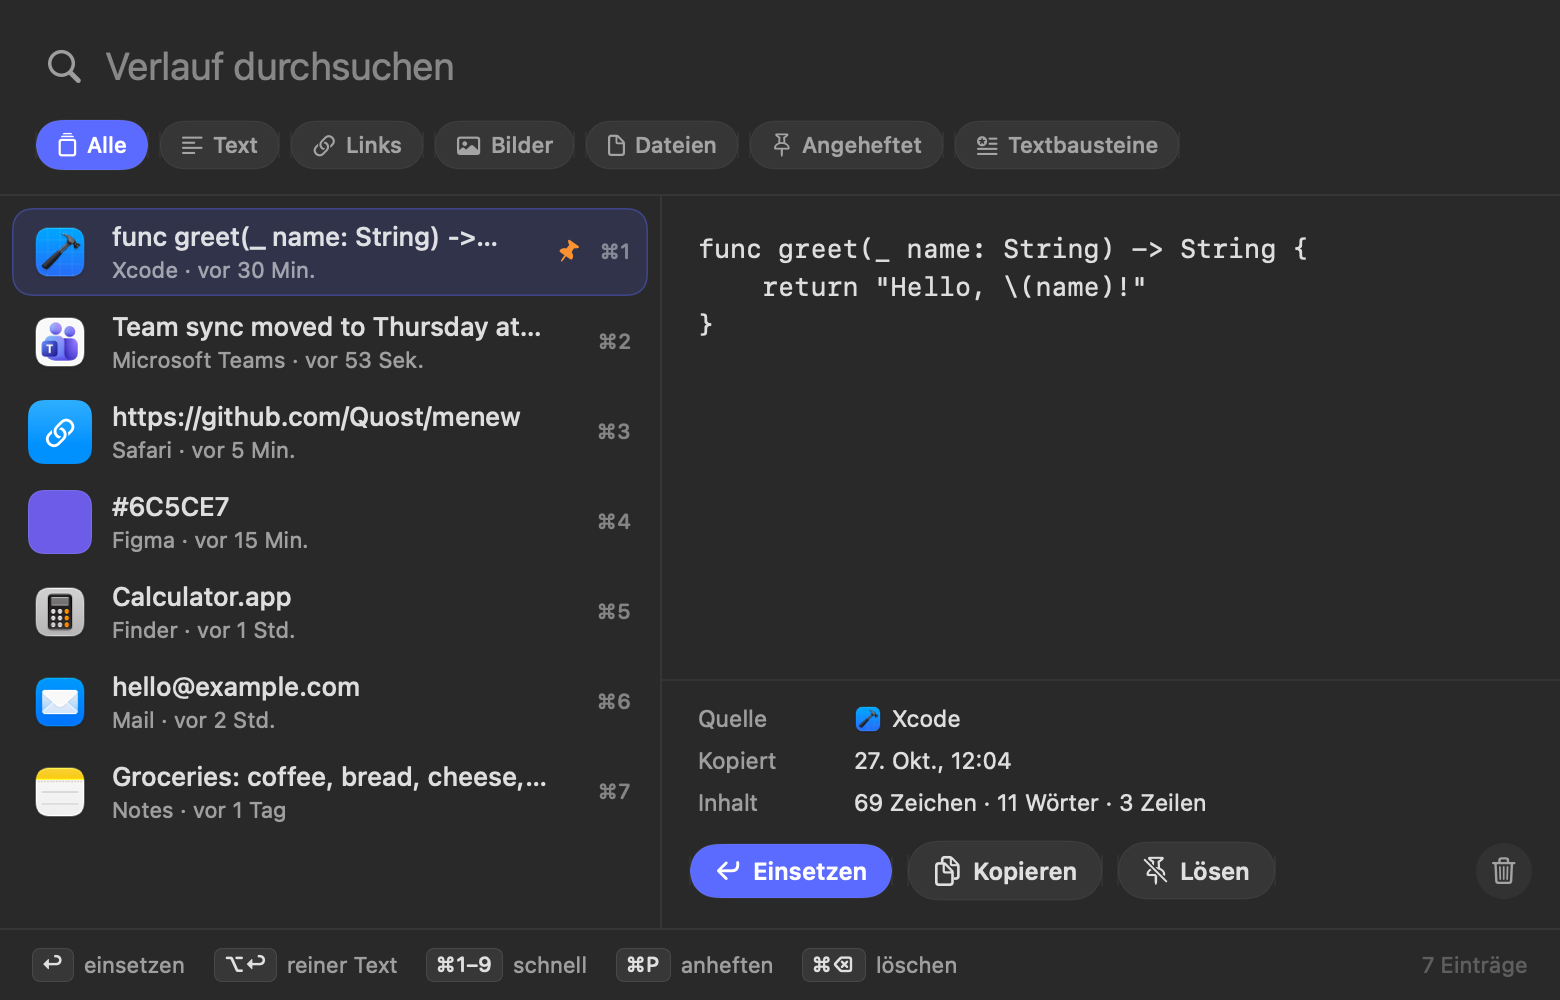This screenshot has height=1000, width=1560.
Task: Click the Xcode icon beside Quelle
Action: [x=867, y=719]
